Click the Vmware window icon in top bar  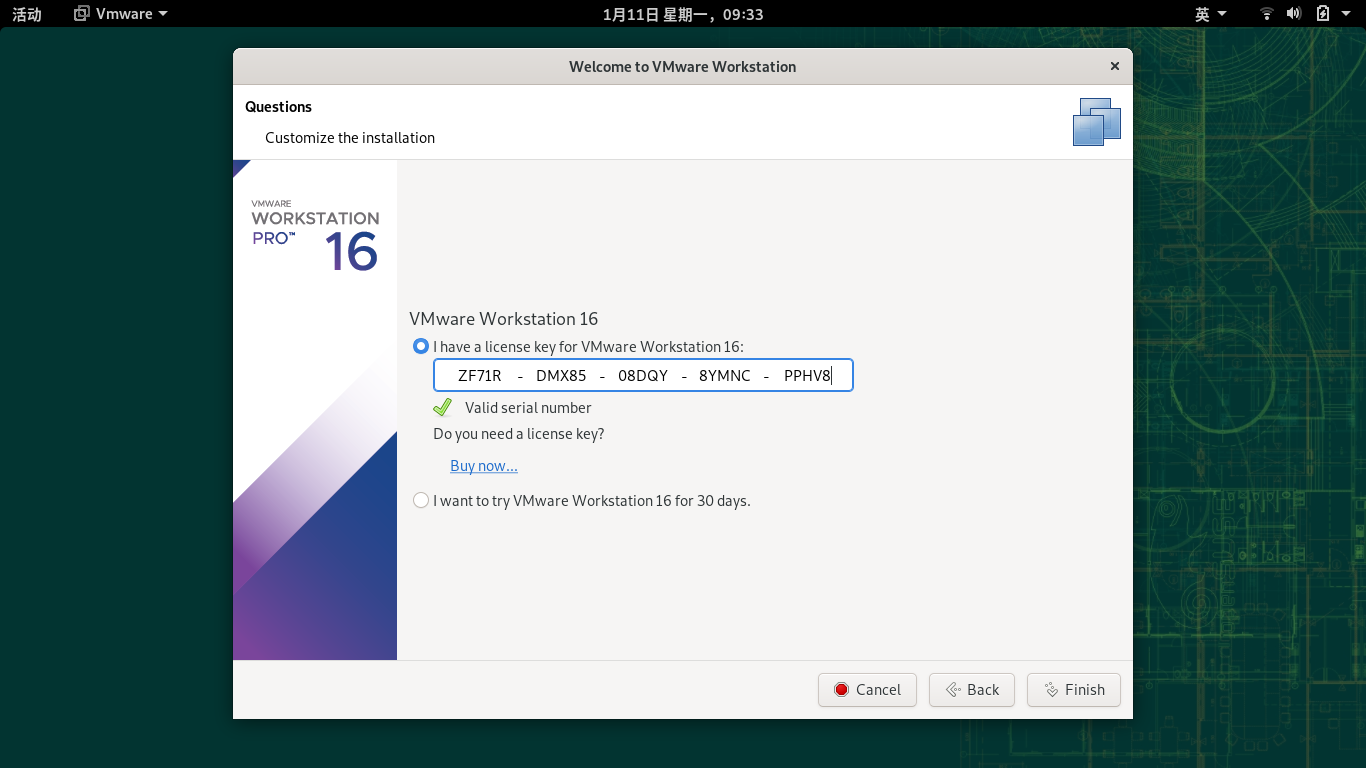(82, 14)
